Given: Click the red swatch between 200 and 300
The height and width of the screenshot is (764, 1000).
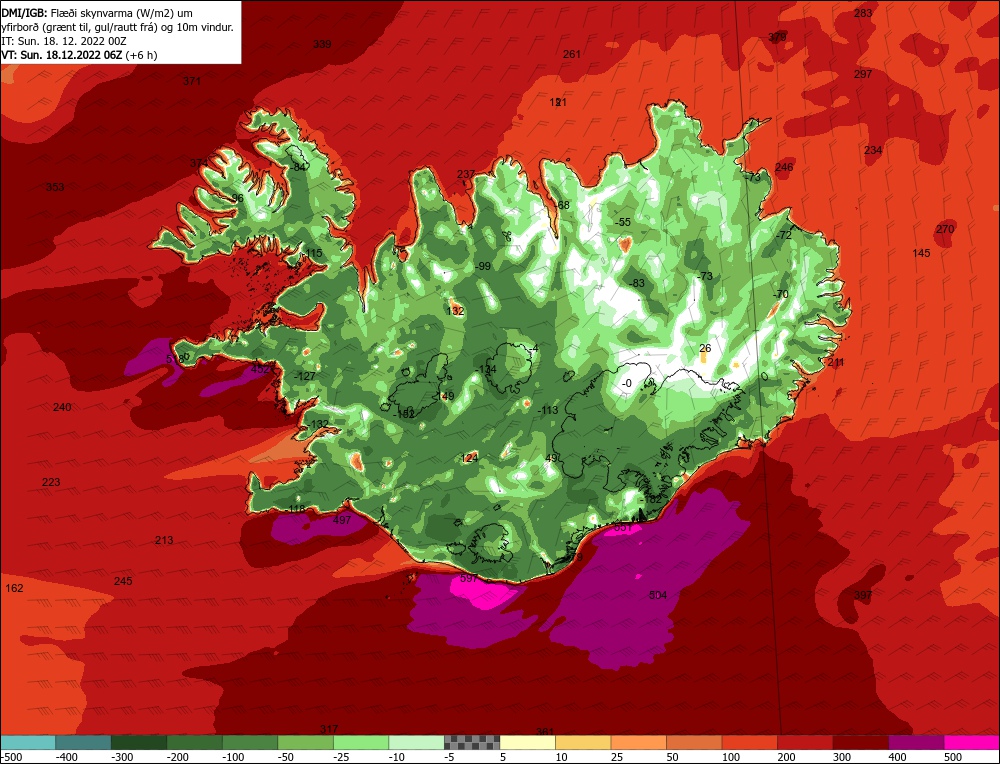Looking at the screenshot, I should 805,742.
